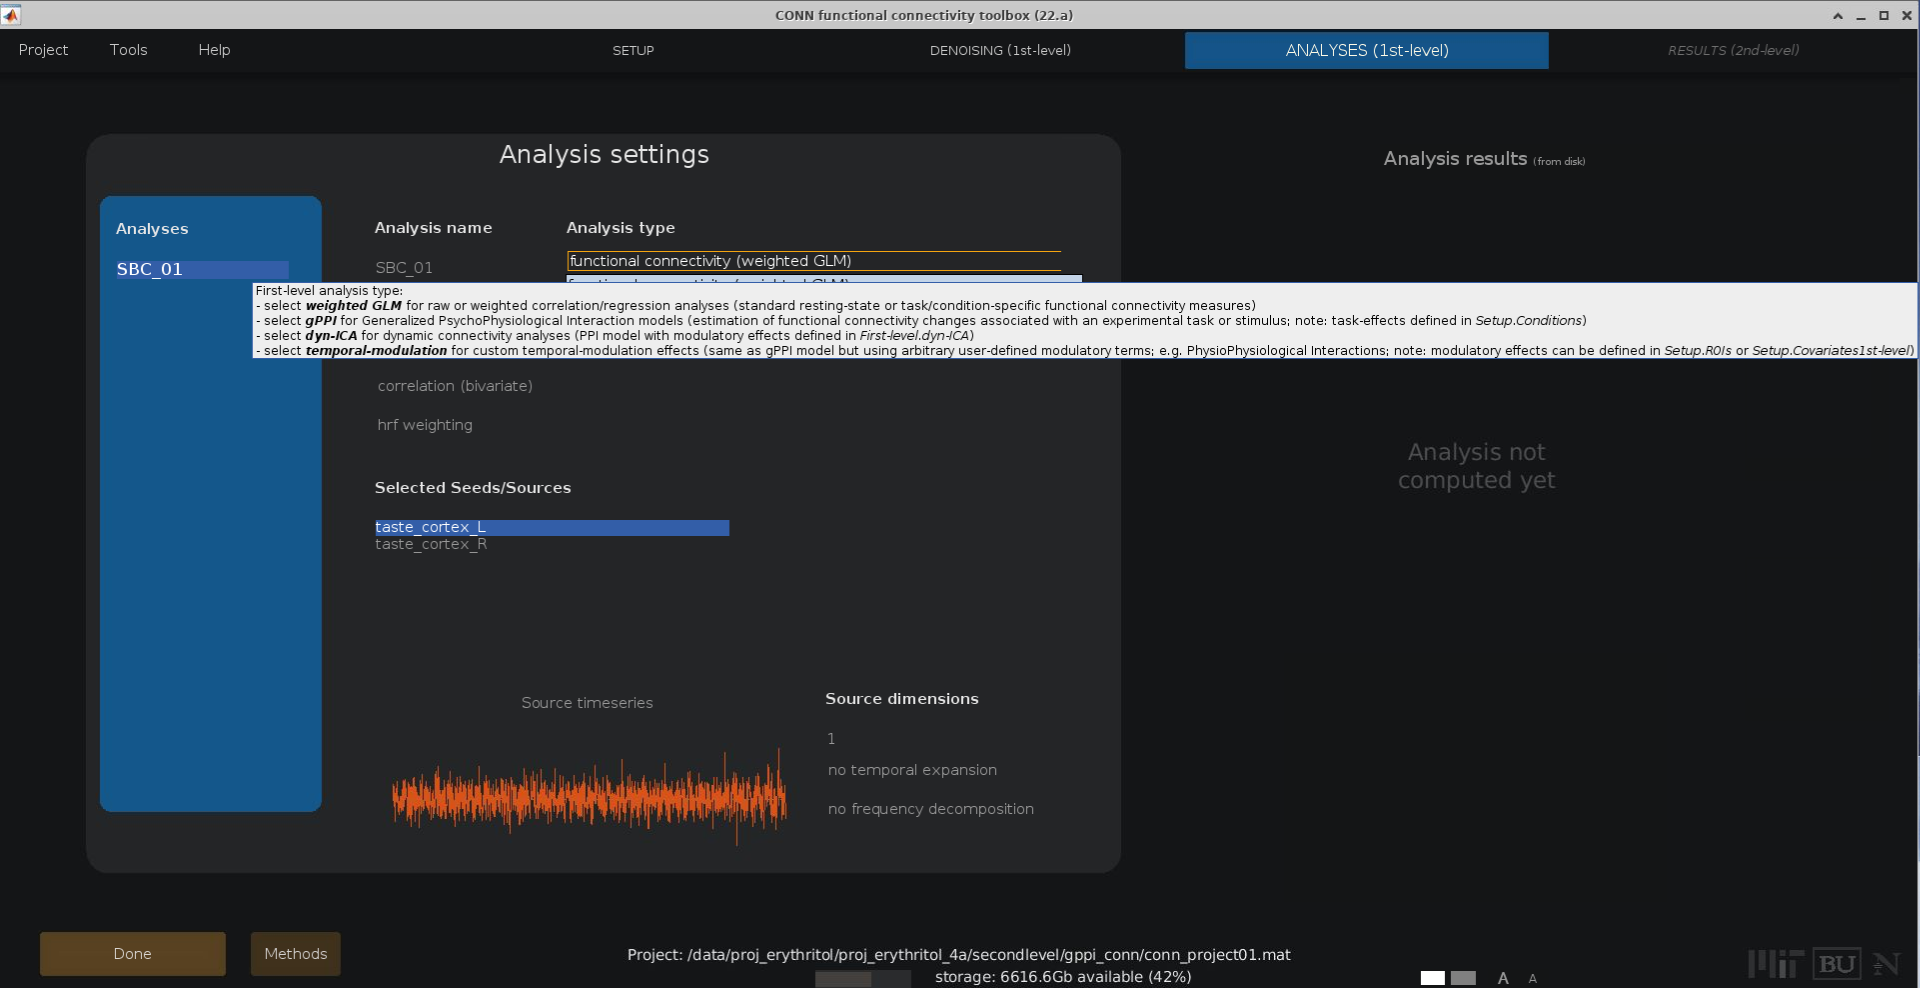Click the Methods button
The image size is (1920, 988).
(x=295, y=954)
